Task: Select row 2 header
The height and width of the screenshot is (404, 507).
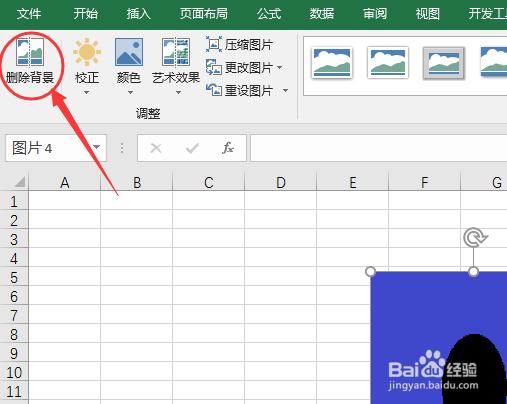Action: (14, 220)
